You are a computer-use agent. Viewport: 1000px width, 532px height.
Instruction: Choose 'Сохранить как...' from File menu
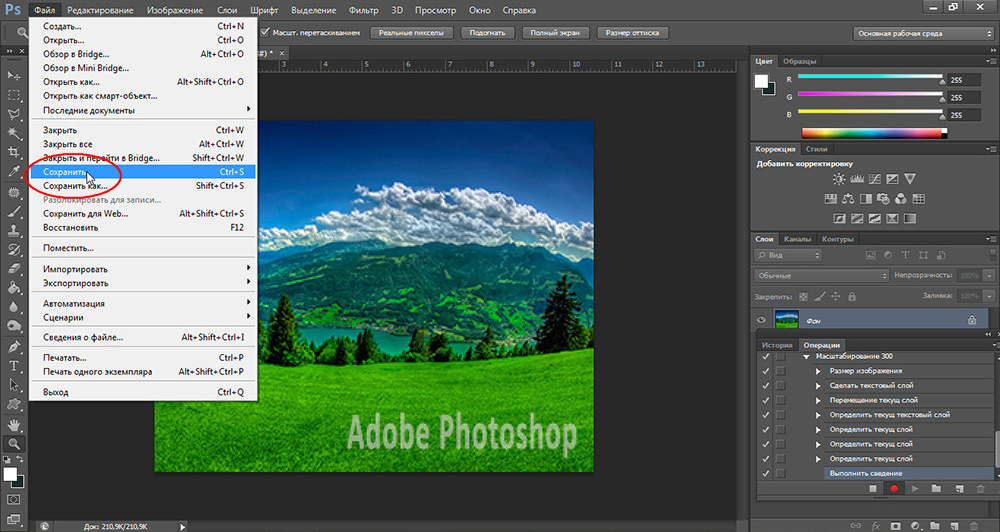143,186
